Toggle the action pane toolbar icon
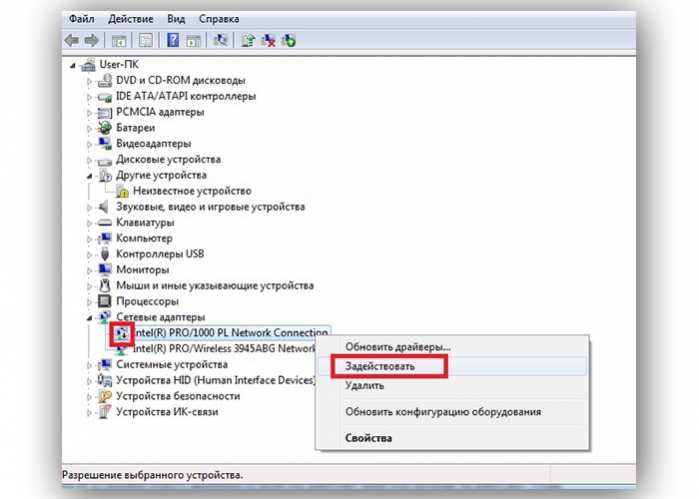The width and height of the screenshot is (699, 499). (193, 41)
